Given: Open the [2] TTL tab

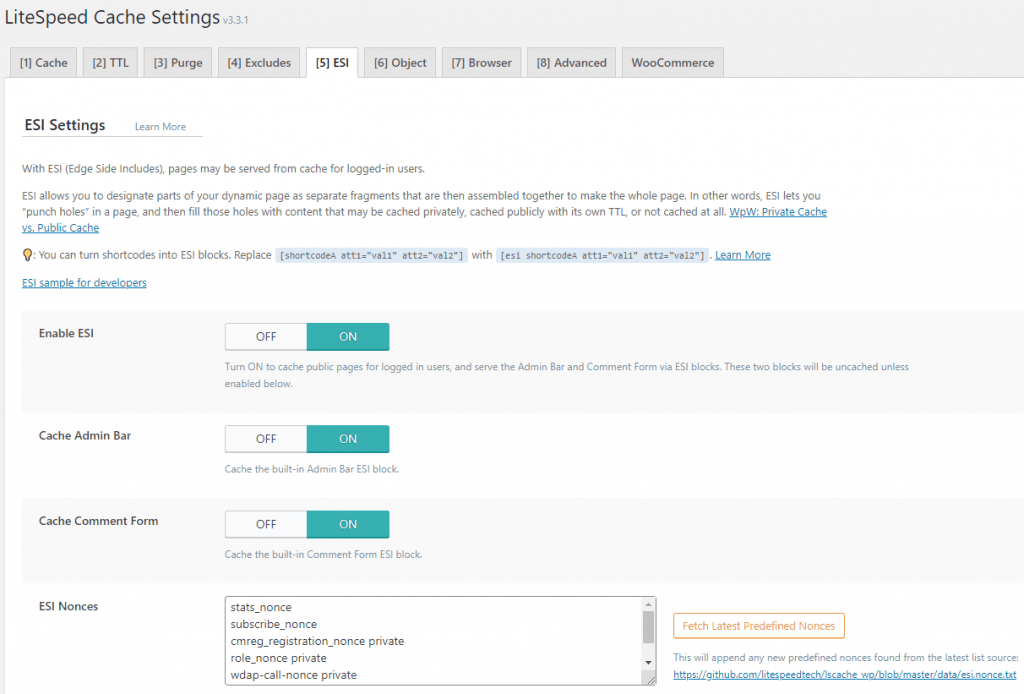Looking at the screenshot, I should 110,62.
